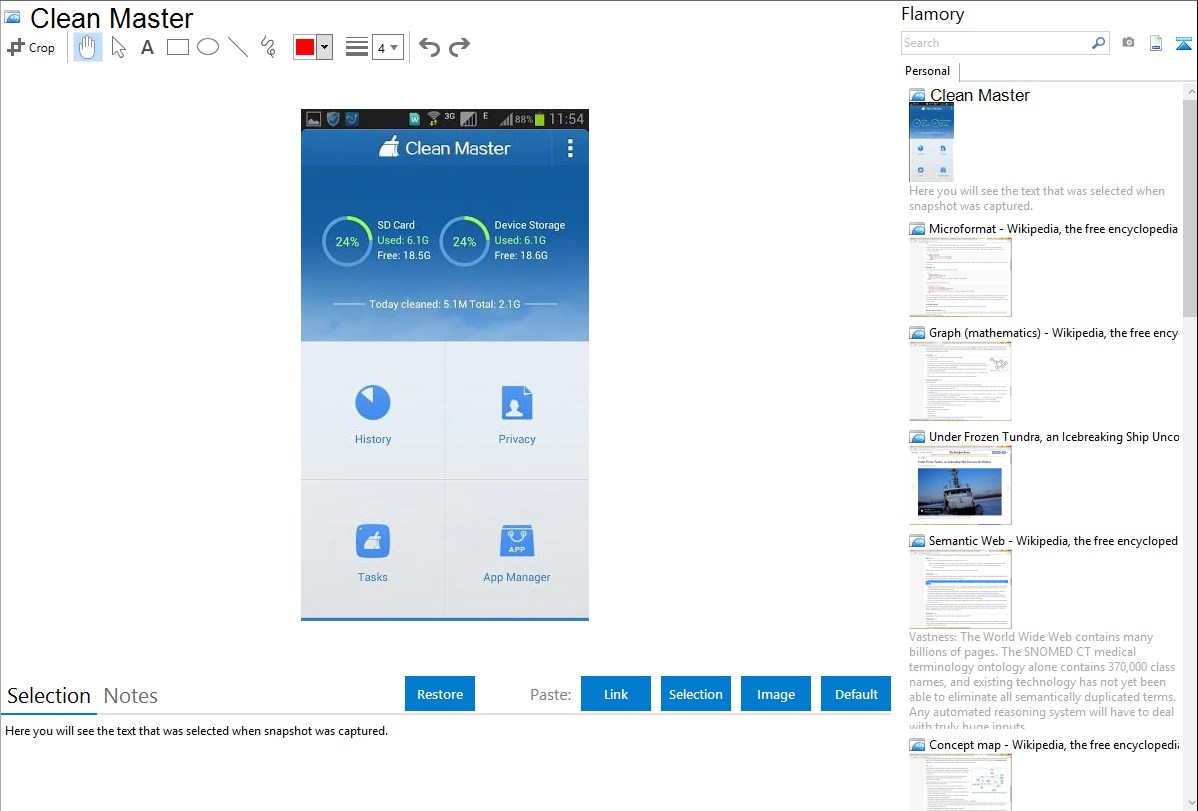1198x811 pixels.
Task: Click the red color swatch
Action: click(x=305, y=47)
